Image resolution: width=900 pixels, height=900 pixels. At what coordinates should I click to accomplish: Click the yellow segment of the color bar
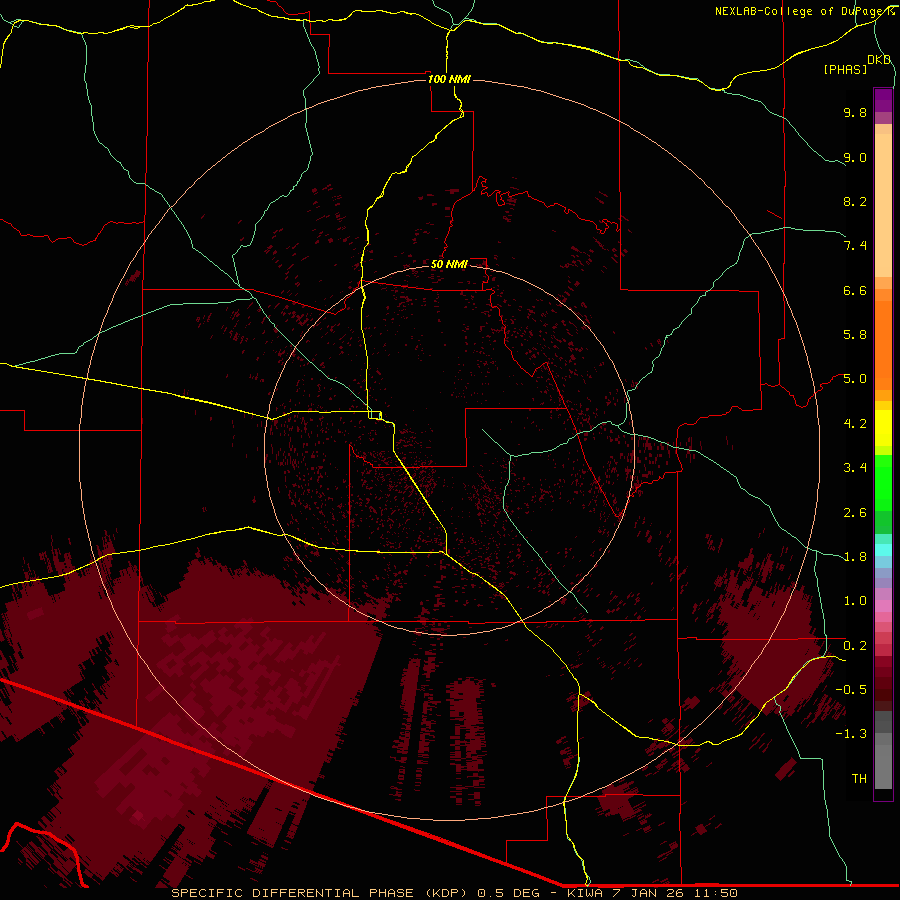[883, 428]
